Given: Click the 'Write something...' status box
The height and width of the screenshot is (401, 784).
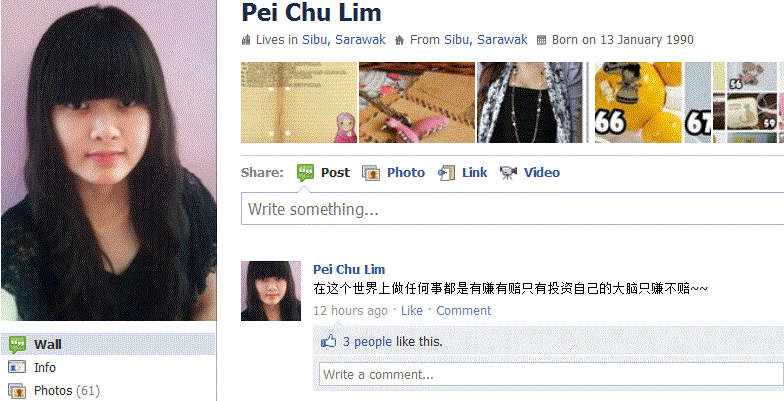Looking at the screenshot, I should (512, 208).
